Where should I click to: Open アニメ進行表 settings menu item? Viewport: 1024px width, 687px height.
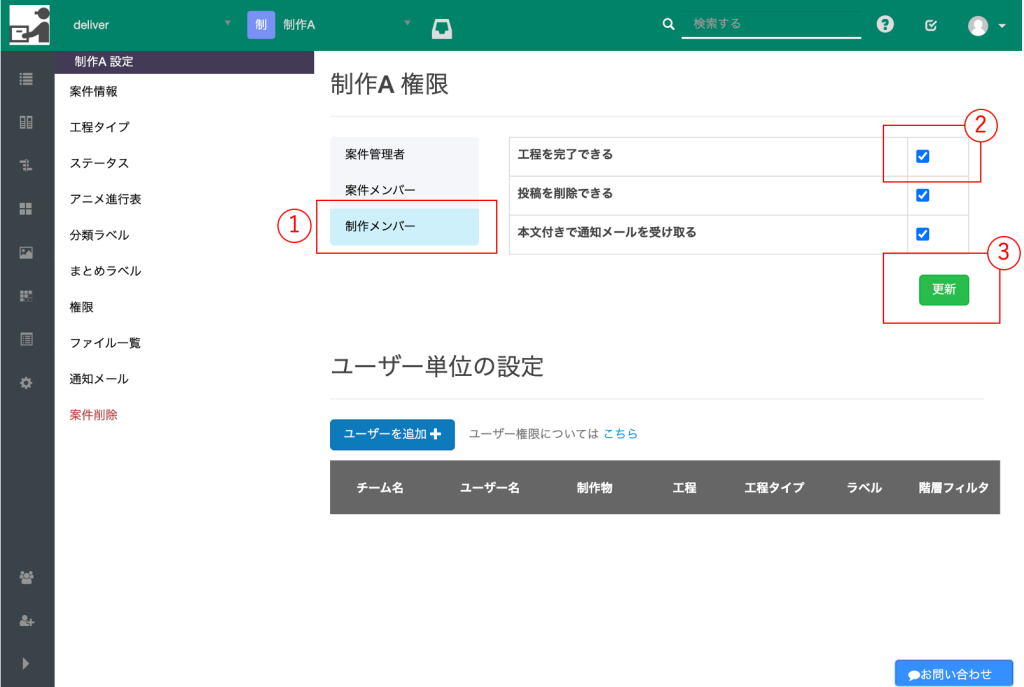coord(105,199)
